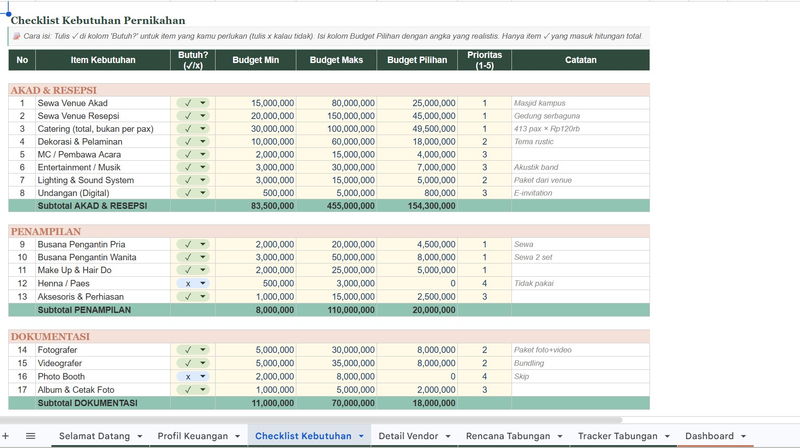Open Butuh dropdown for Entertainment / Musik
This screenshot has height=448, width=800.
pyautogui.click(x=203, y=167)
